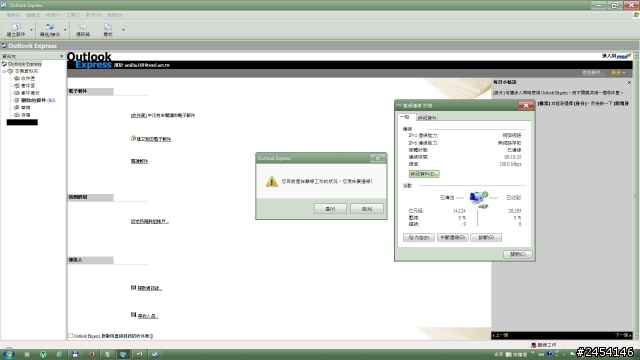Open the Tools (工具) menu
This screenshot has width=640, height=360.
[73, 15]
